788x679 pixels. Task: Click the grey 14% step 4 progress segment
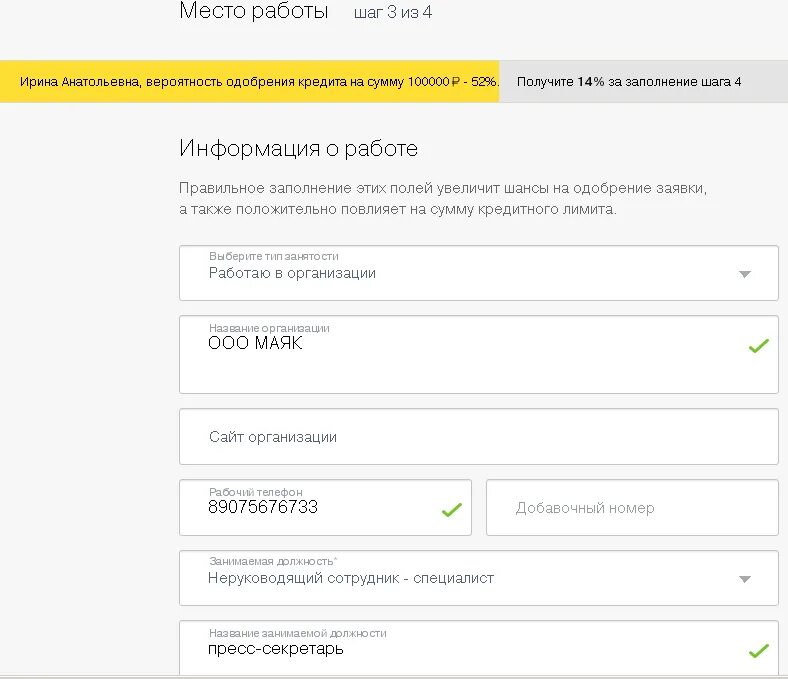click(x=643, y=81)
